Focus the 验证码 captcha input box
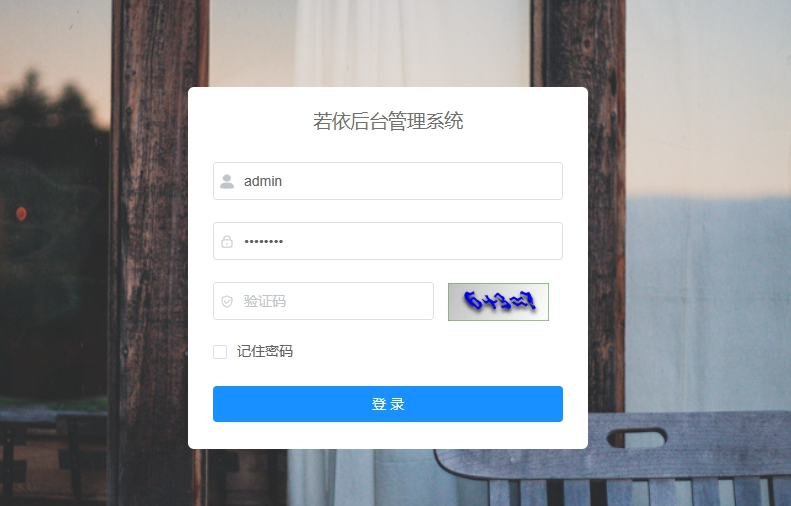This screenshot has width=791, height=506. pos(323,301)
